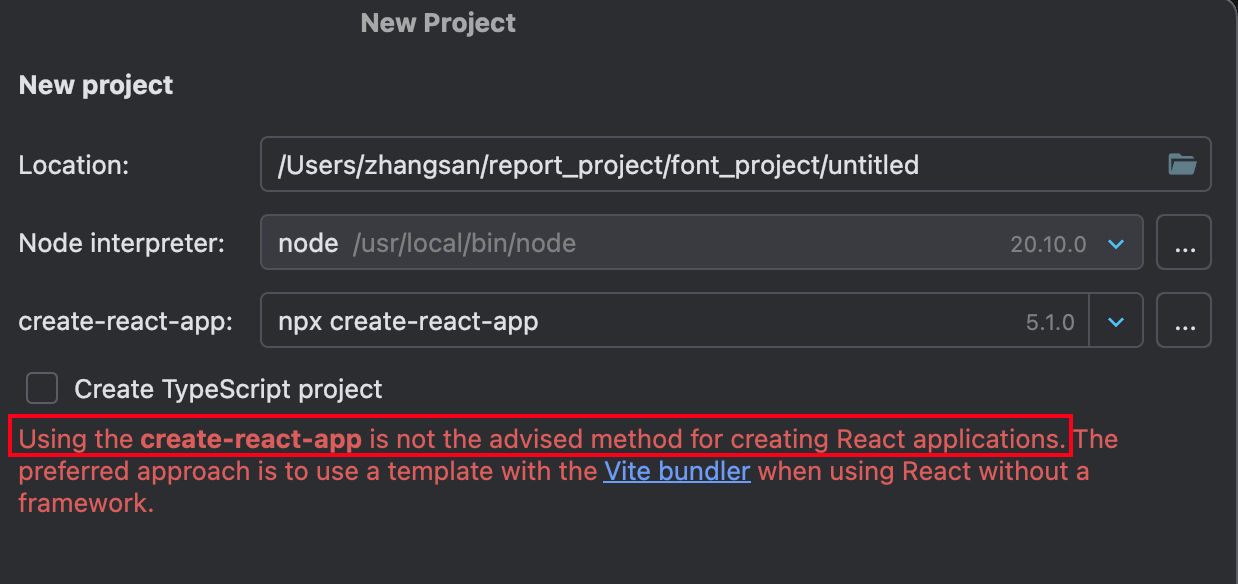
Task: Expand the create-react-app version dropdown arrow
Action: tap(1116, 321)
